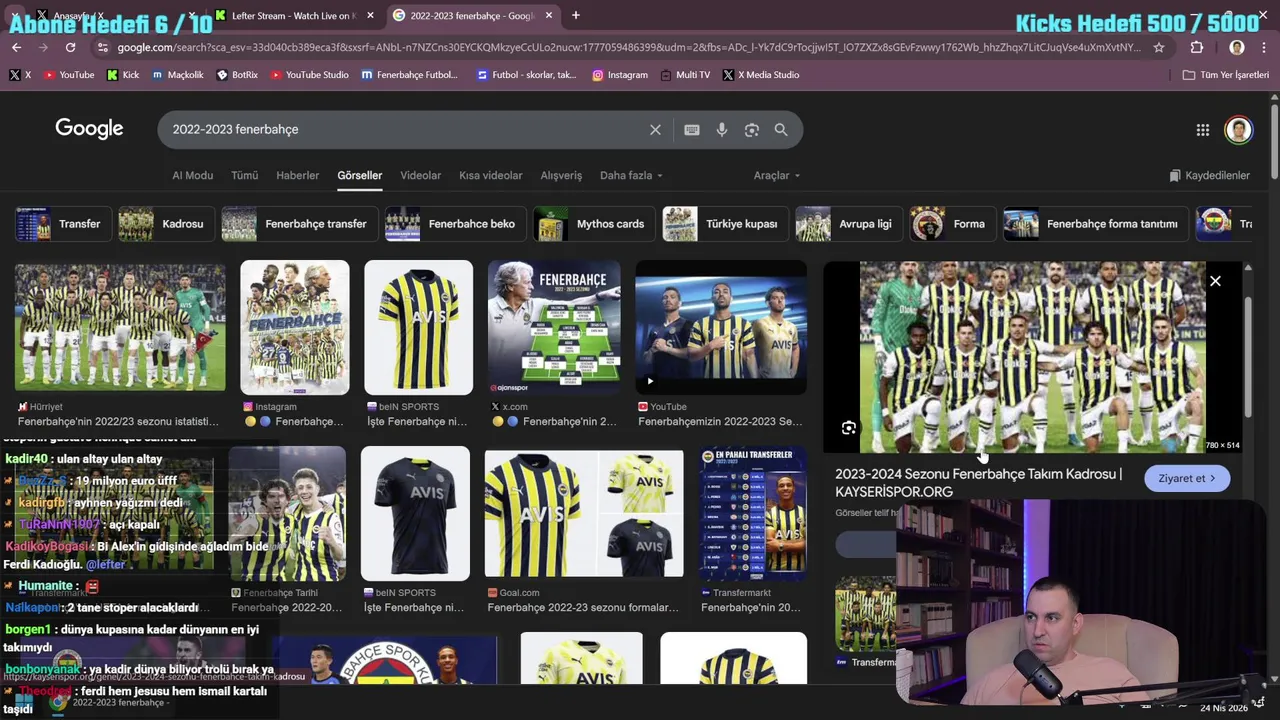Open the Chrome three-dot menu
Screen dimensions: 1280x720
pos(1265,47)
